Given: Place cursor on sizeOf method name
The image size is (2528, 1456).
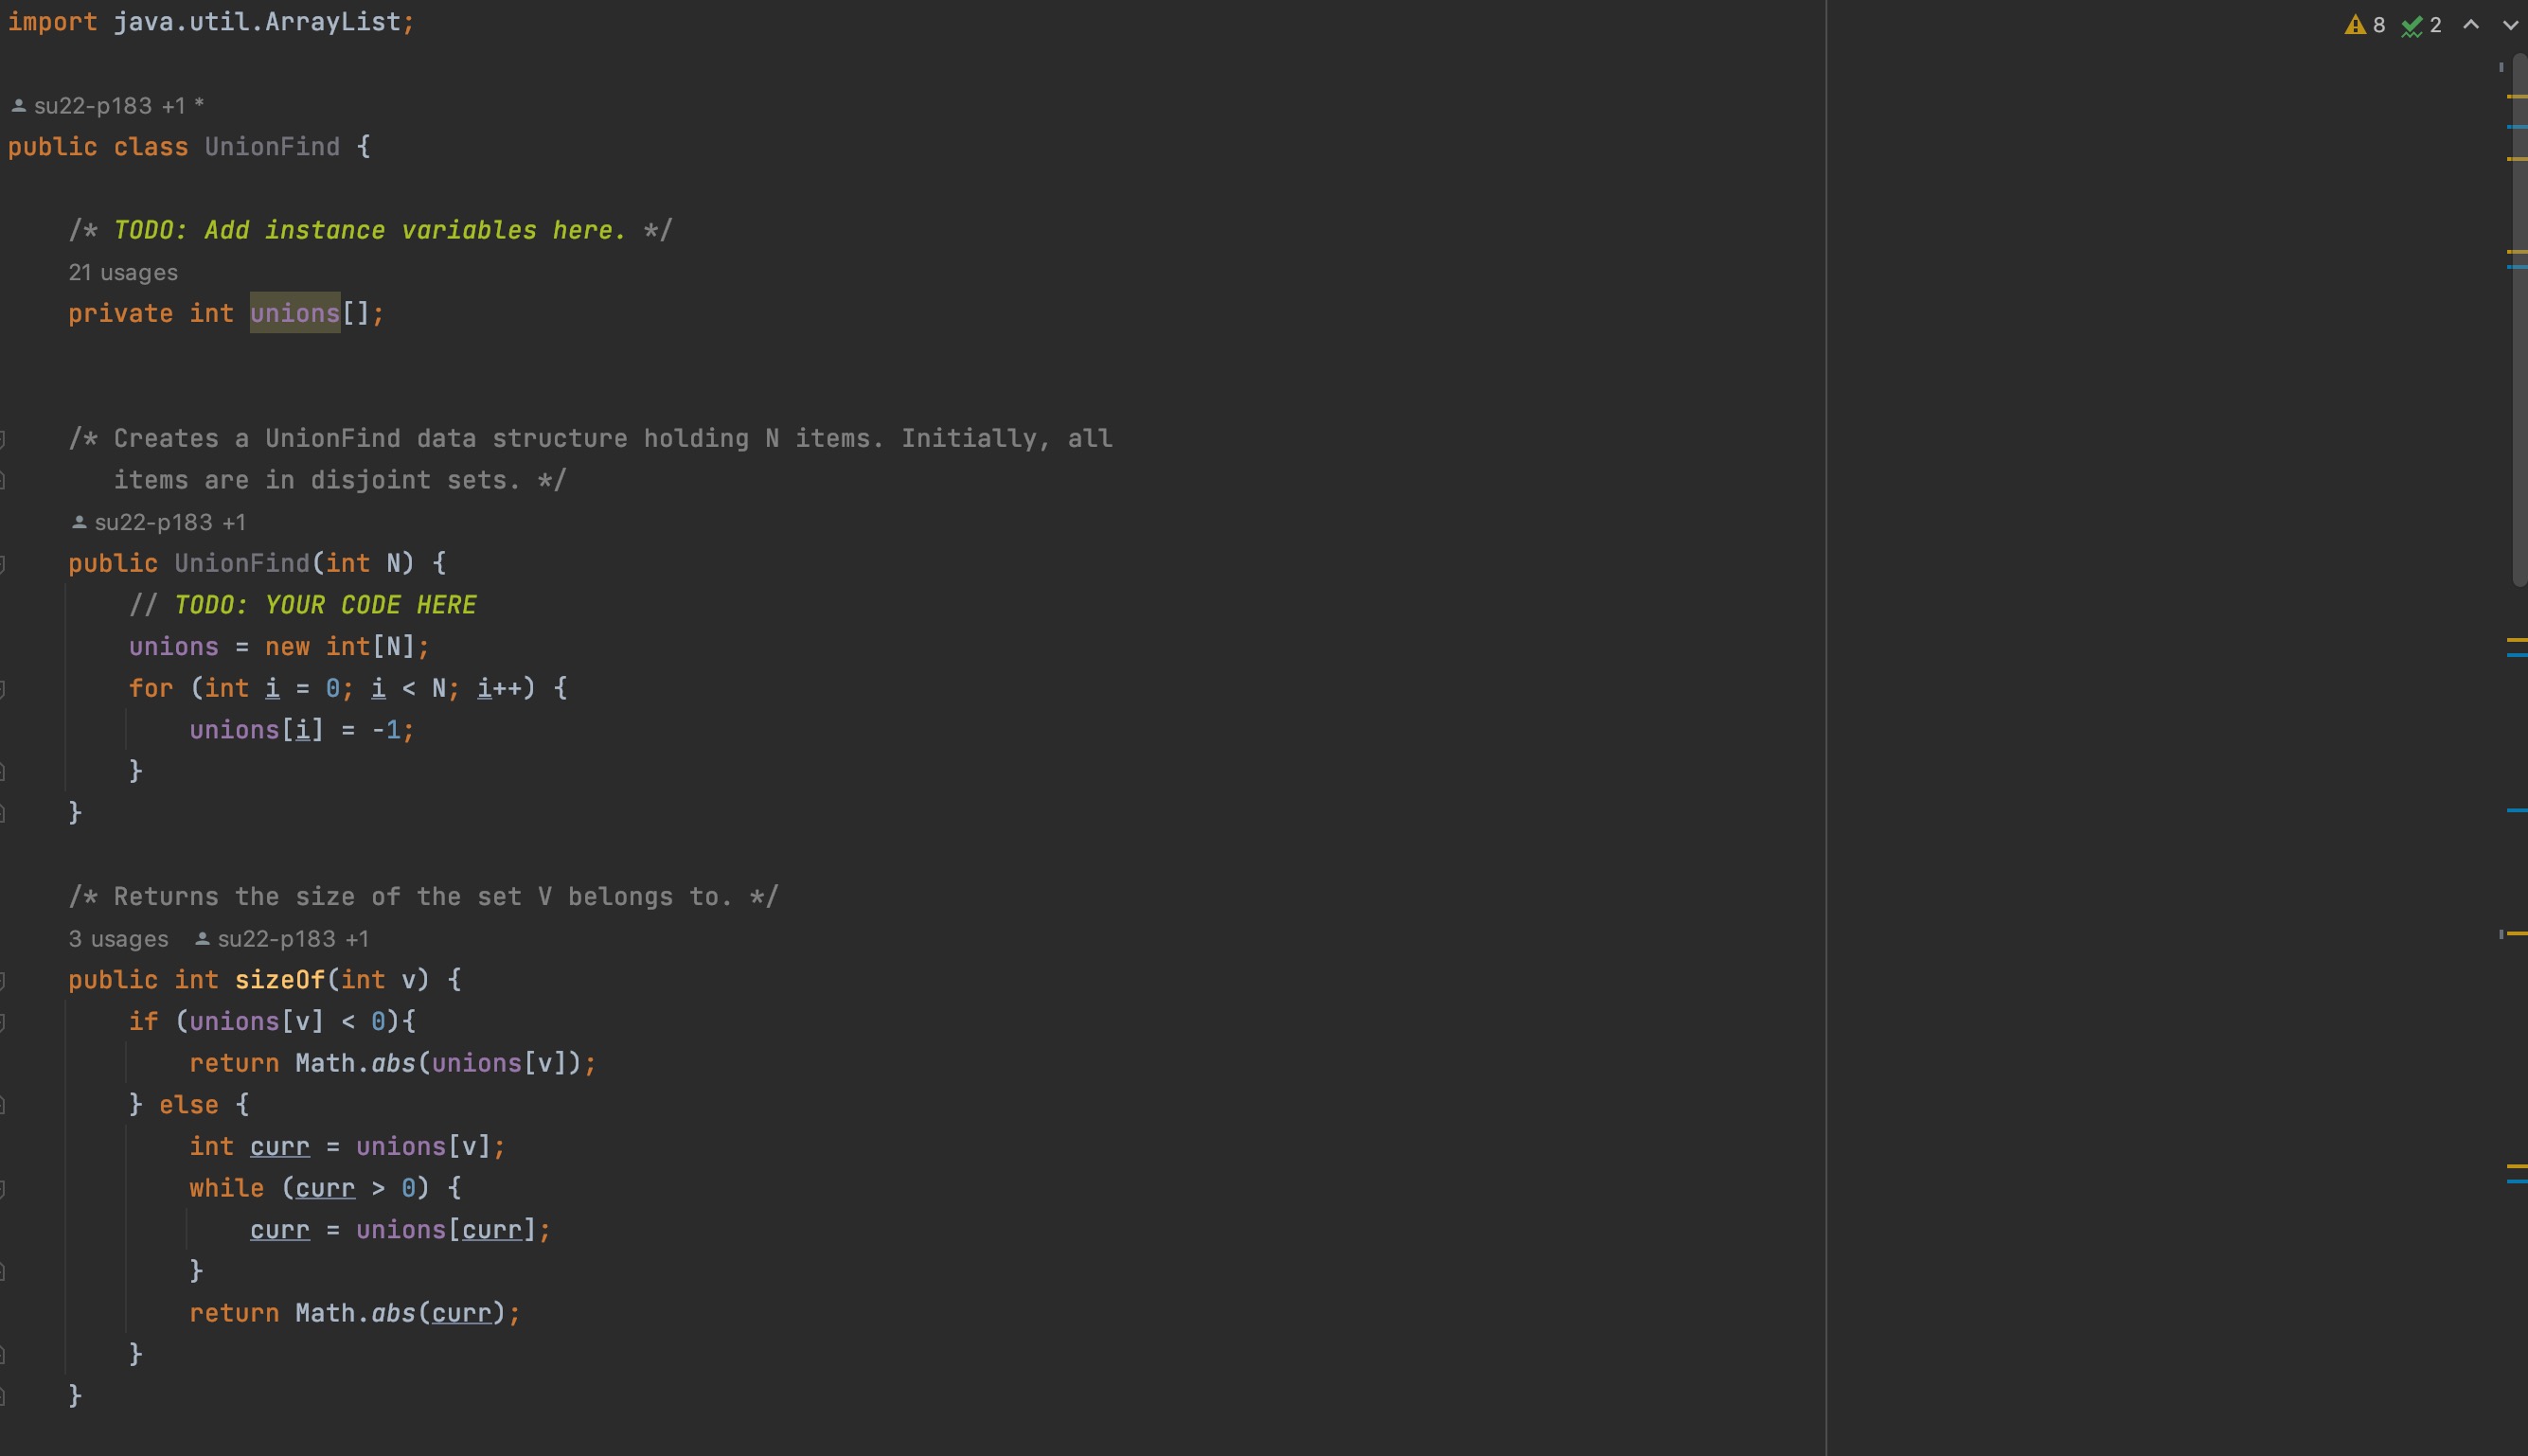Looking at the screenshot, I should click(x=279, y=980).
